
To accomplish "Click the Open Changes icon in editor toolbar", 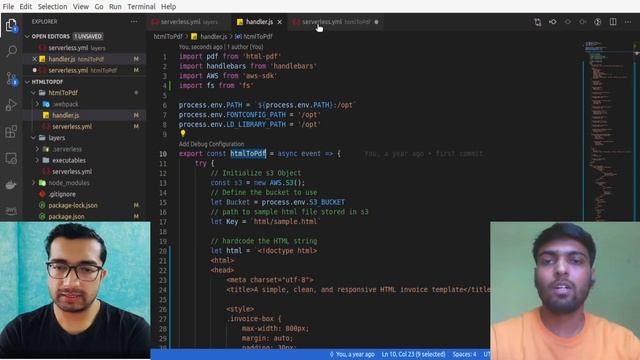I will coord(538,22).
